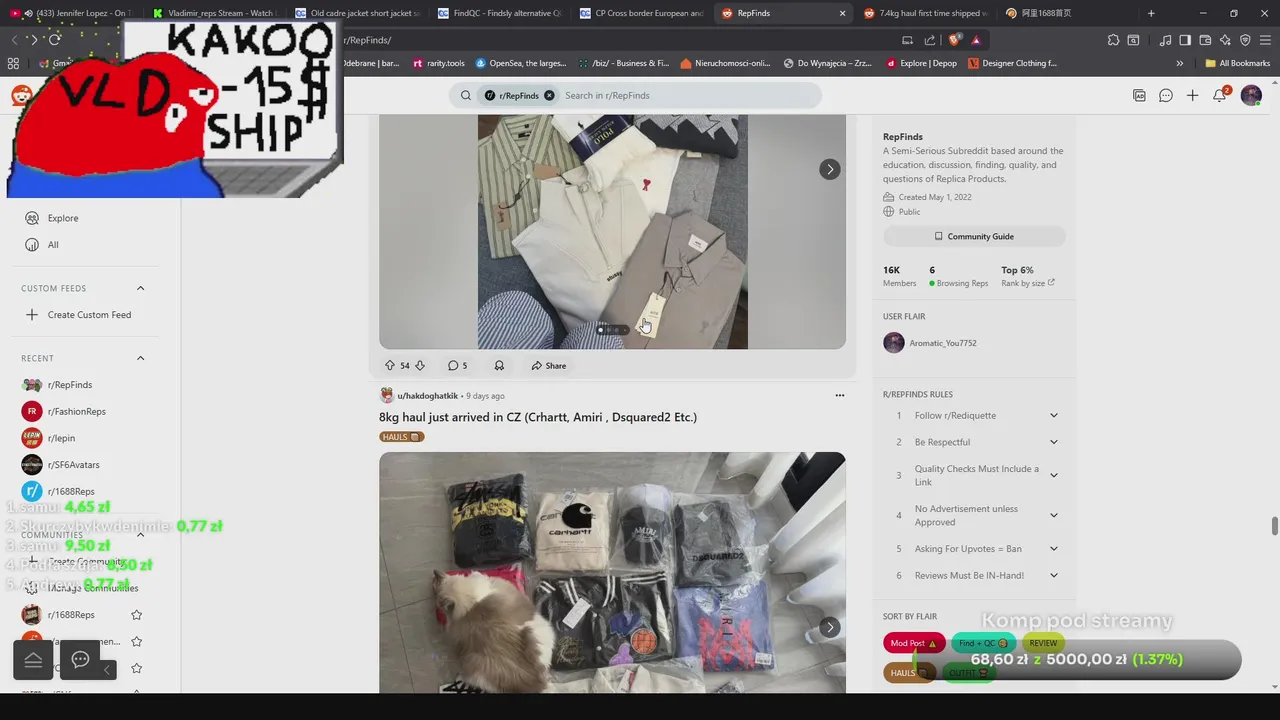Reload the page
The width and height of the screenshot is (1280, 720).
pyautogui.click(x=54, y=40)
